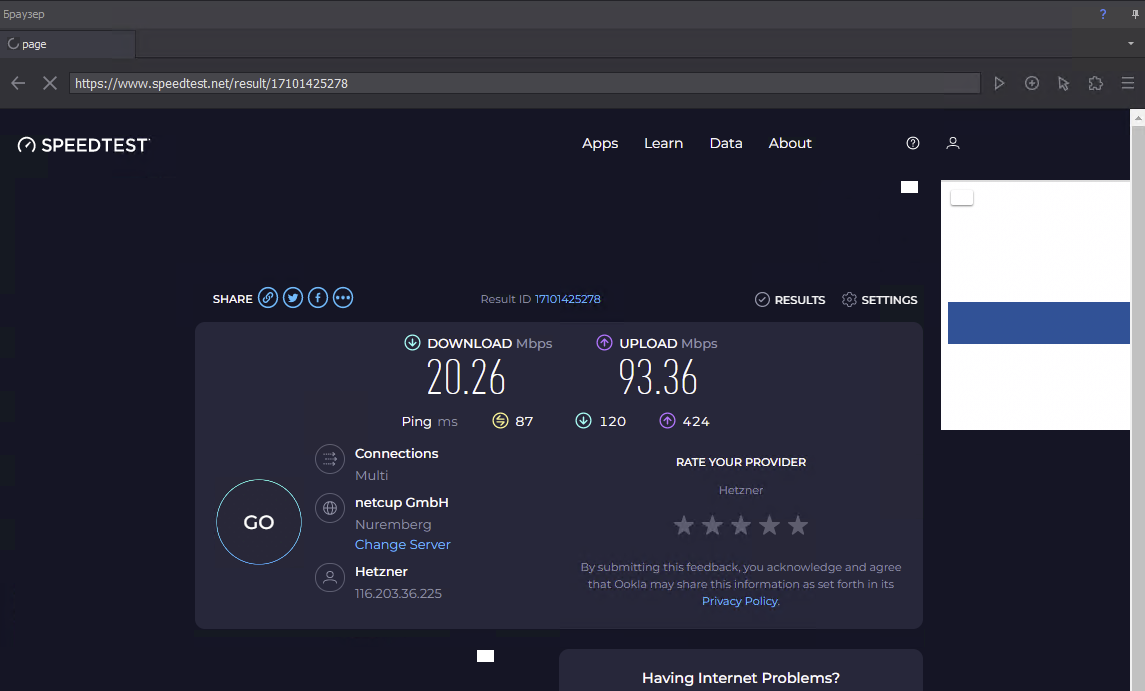Click the help question mark icon

pos(912,143)
